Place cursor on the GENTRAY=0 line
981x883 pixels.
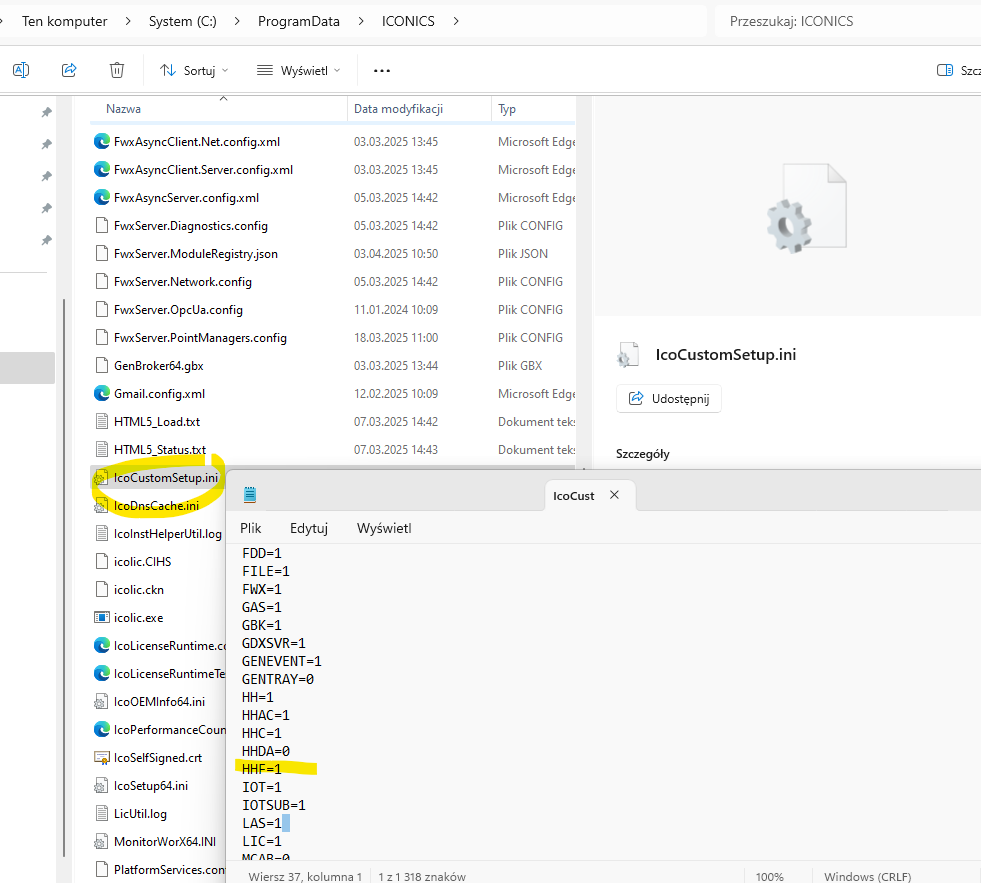pos(278,679)
